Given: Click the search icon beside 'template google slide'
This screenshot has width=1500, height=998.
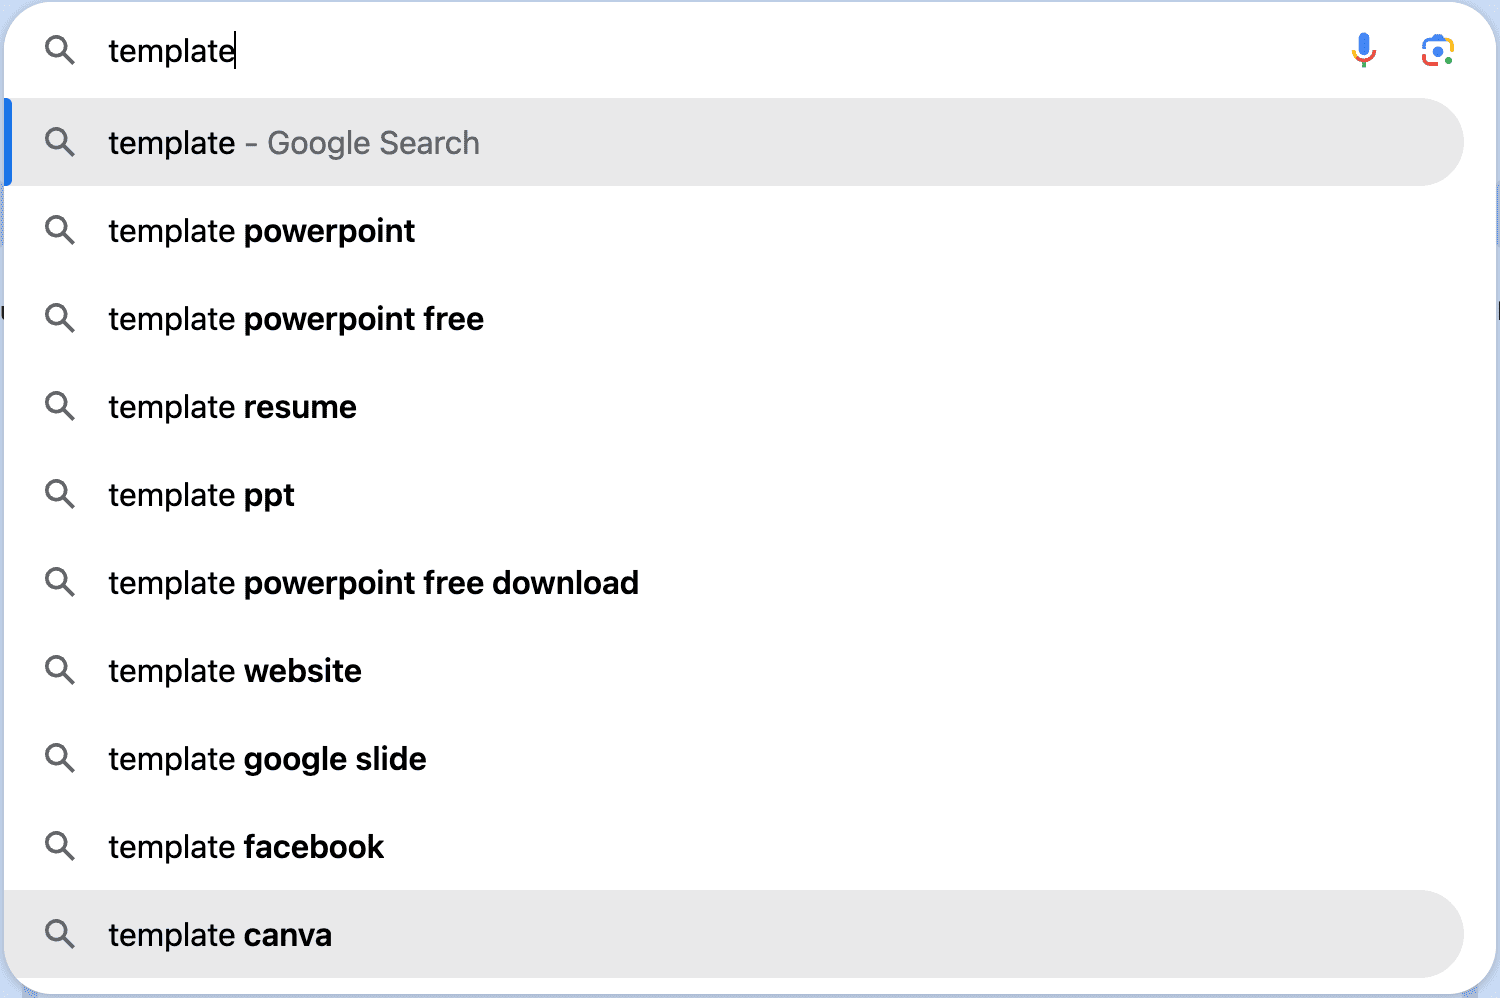Looking at the screenshot, I should click(59, 758).
